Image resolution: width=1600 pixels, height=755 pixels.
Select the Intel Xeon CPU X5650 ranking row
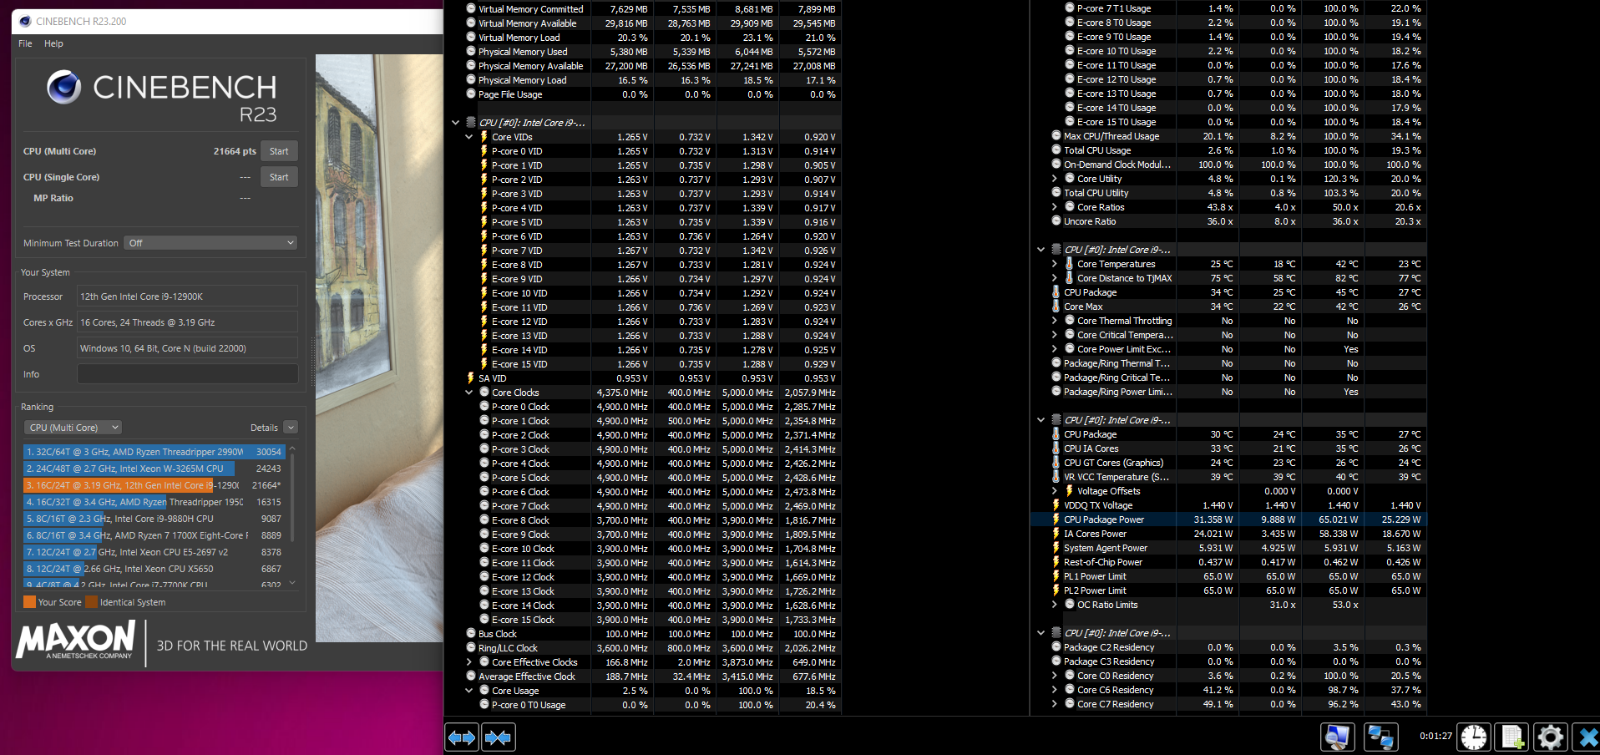[x=154, y=569]
